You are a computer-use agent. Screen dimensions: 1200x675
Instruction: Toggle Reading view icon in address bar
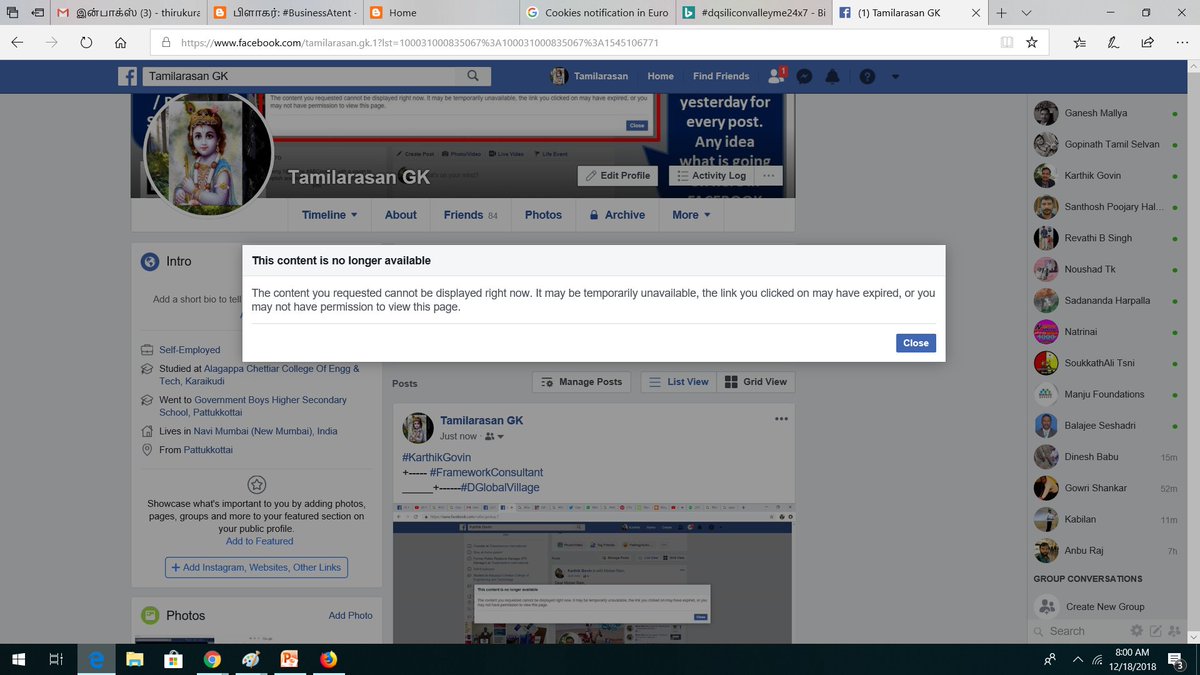point(1007,43)
